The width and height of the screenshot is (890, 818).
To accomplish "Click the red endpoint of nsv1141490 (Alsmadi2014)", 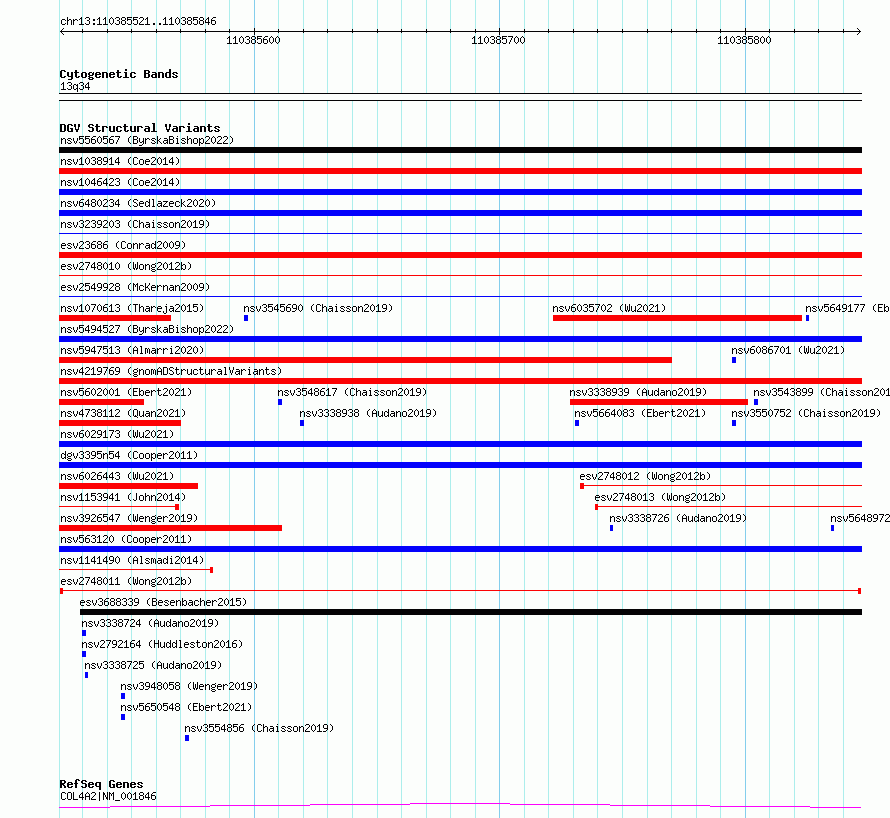I will coord(211,570).
